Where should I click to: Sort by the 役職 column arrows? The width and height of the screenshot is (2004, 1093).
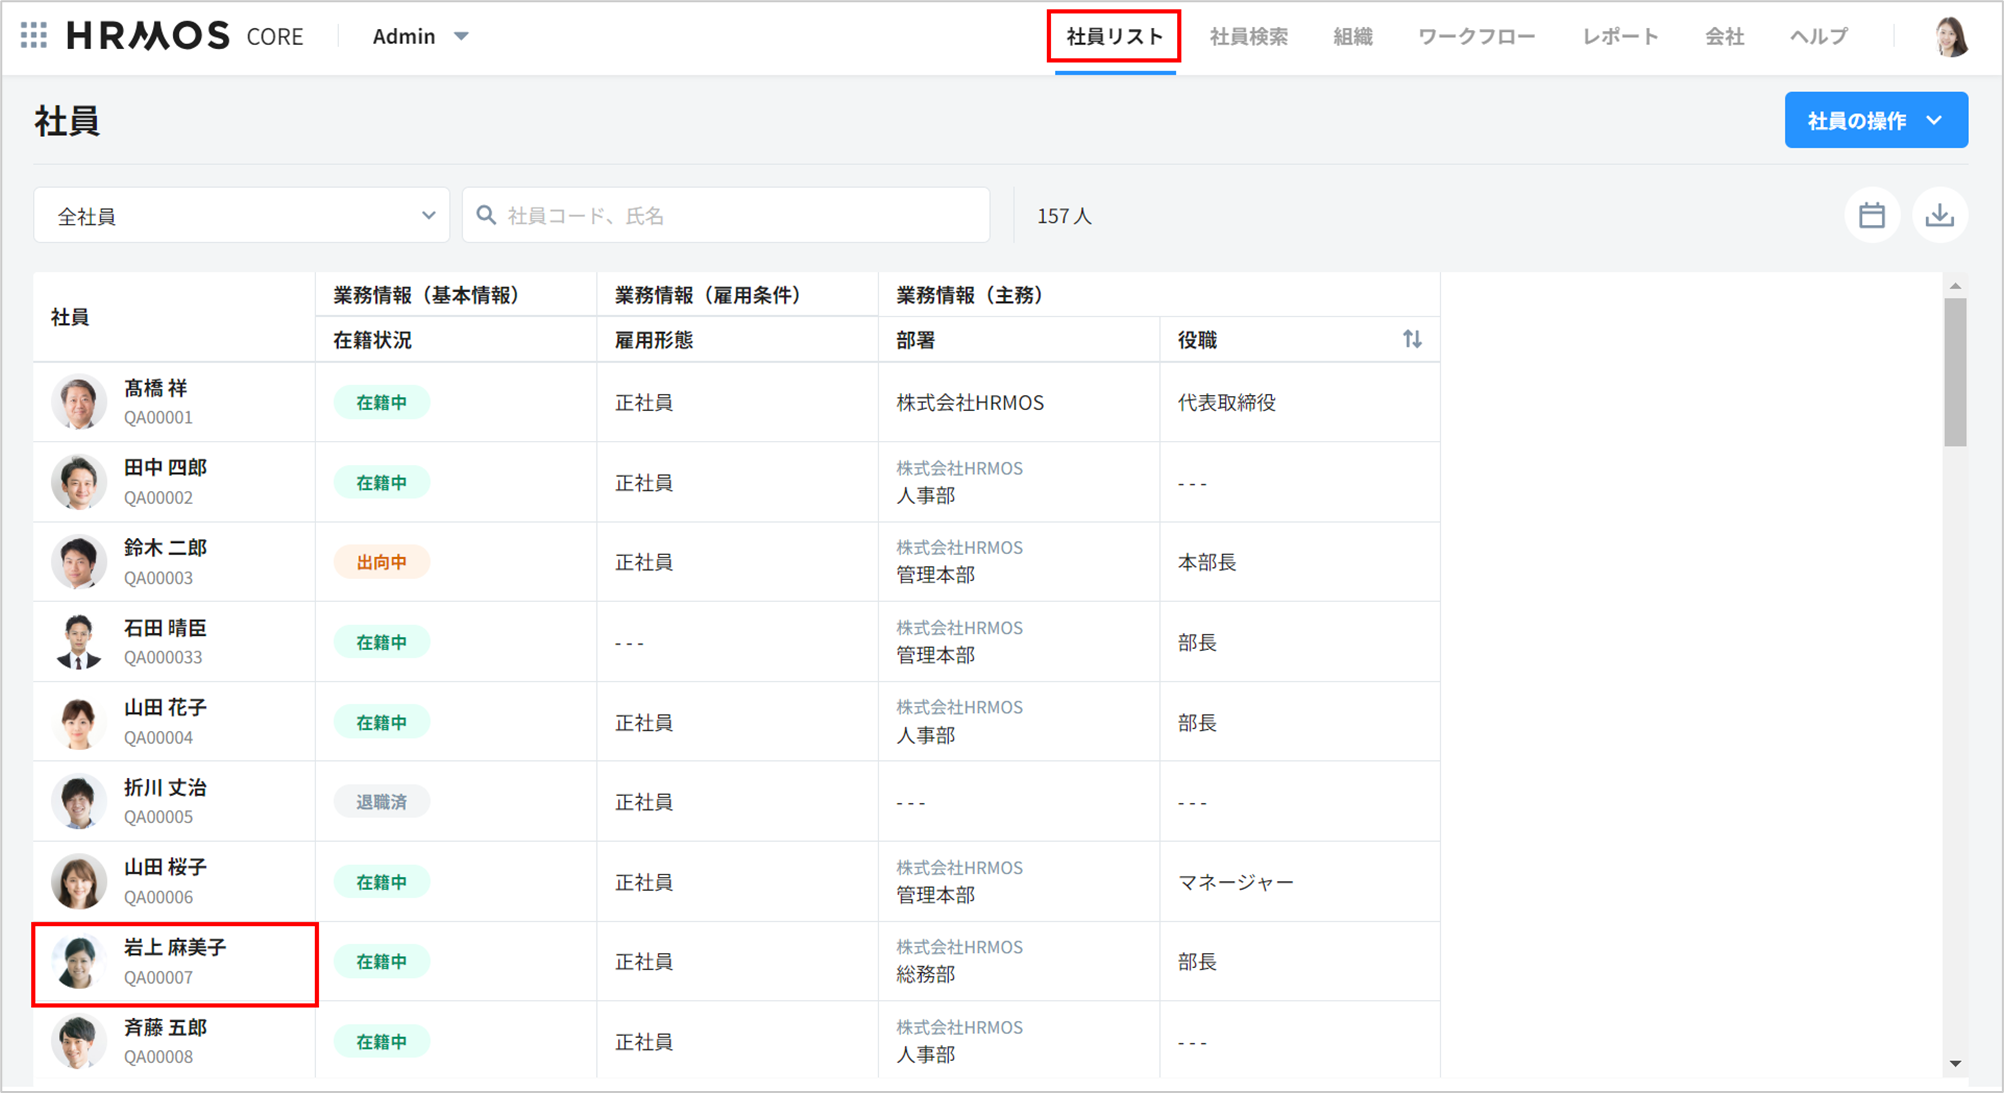click(x=1411, y=340)
